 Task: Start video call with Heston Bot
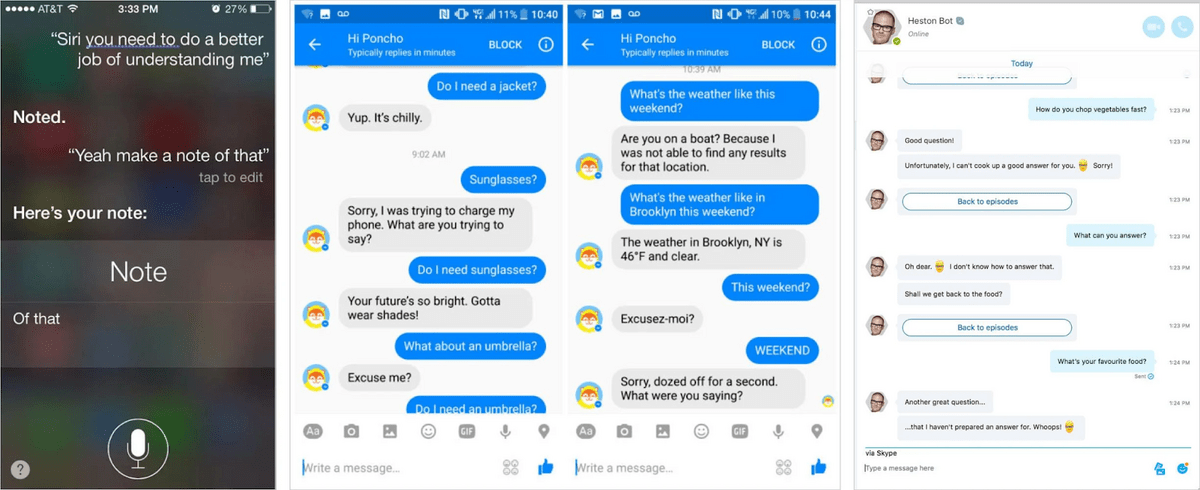tap(1153, 27)
